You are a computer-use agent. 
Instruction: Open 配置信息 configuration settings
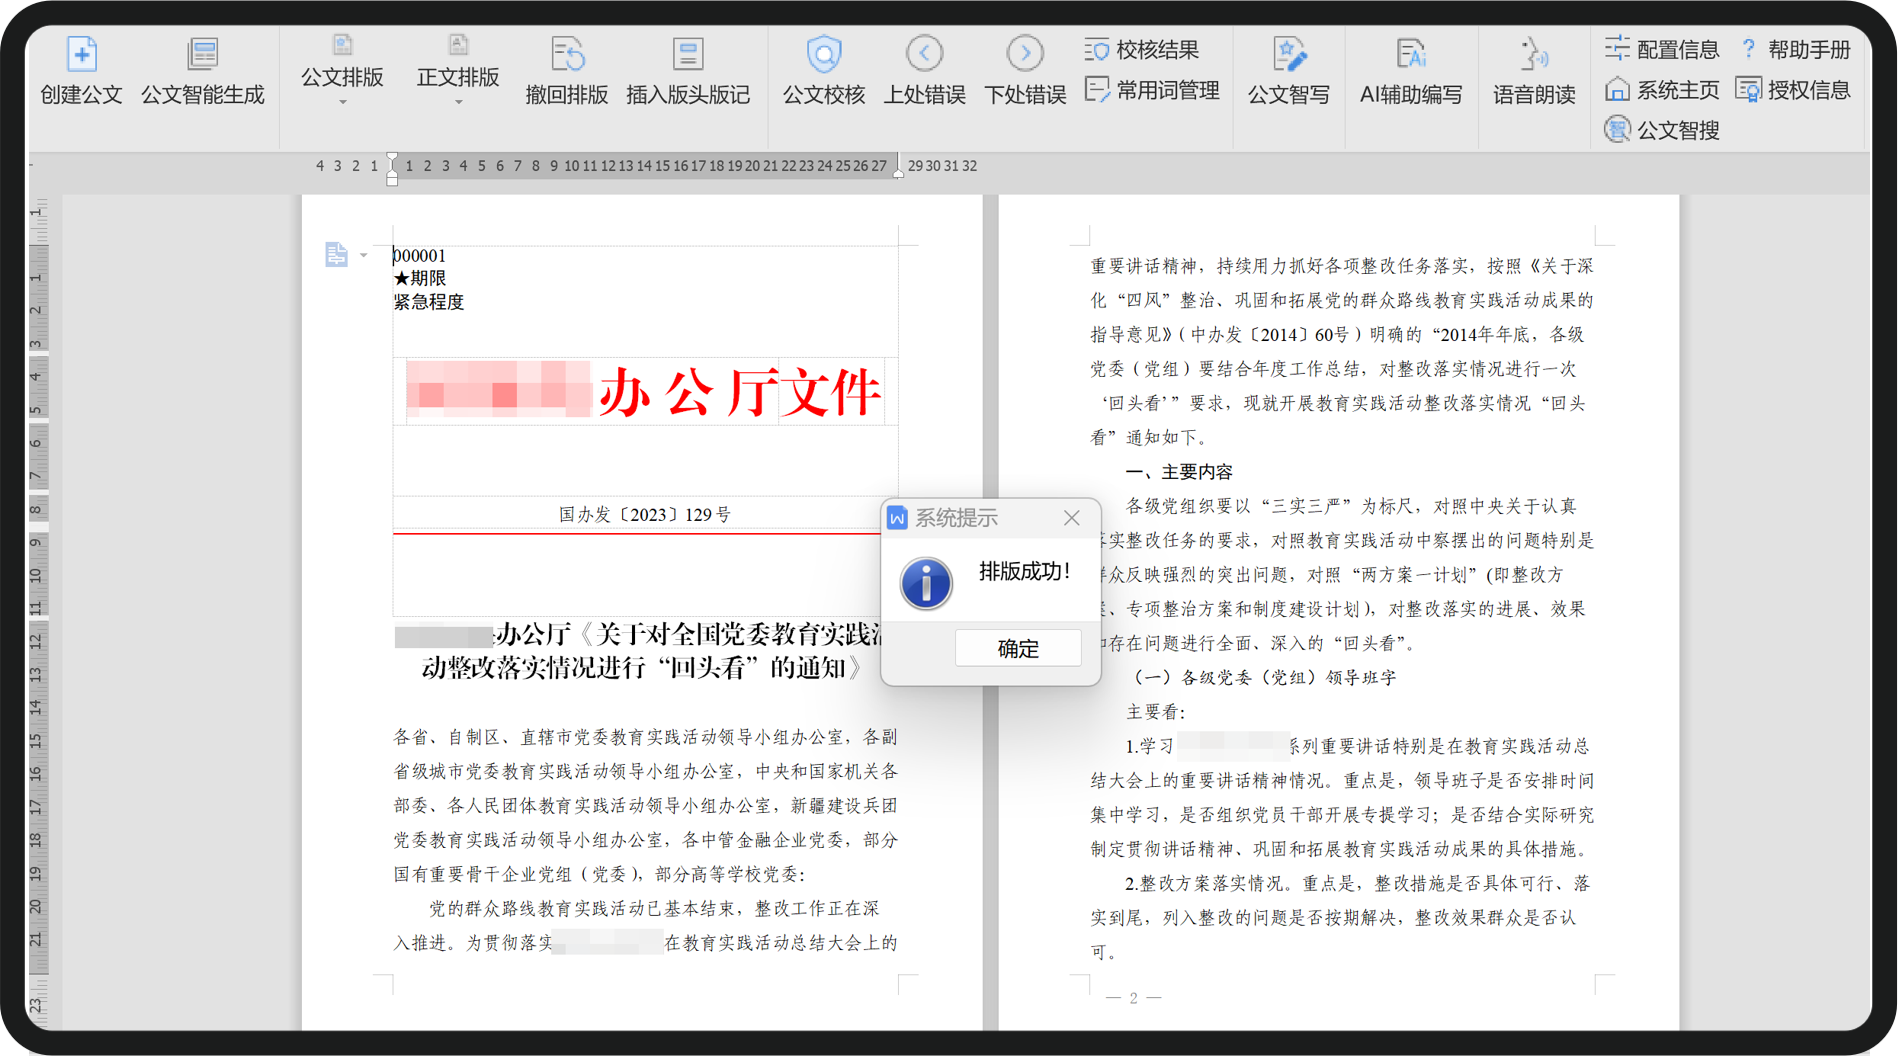[x=1662, y=50]
